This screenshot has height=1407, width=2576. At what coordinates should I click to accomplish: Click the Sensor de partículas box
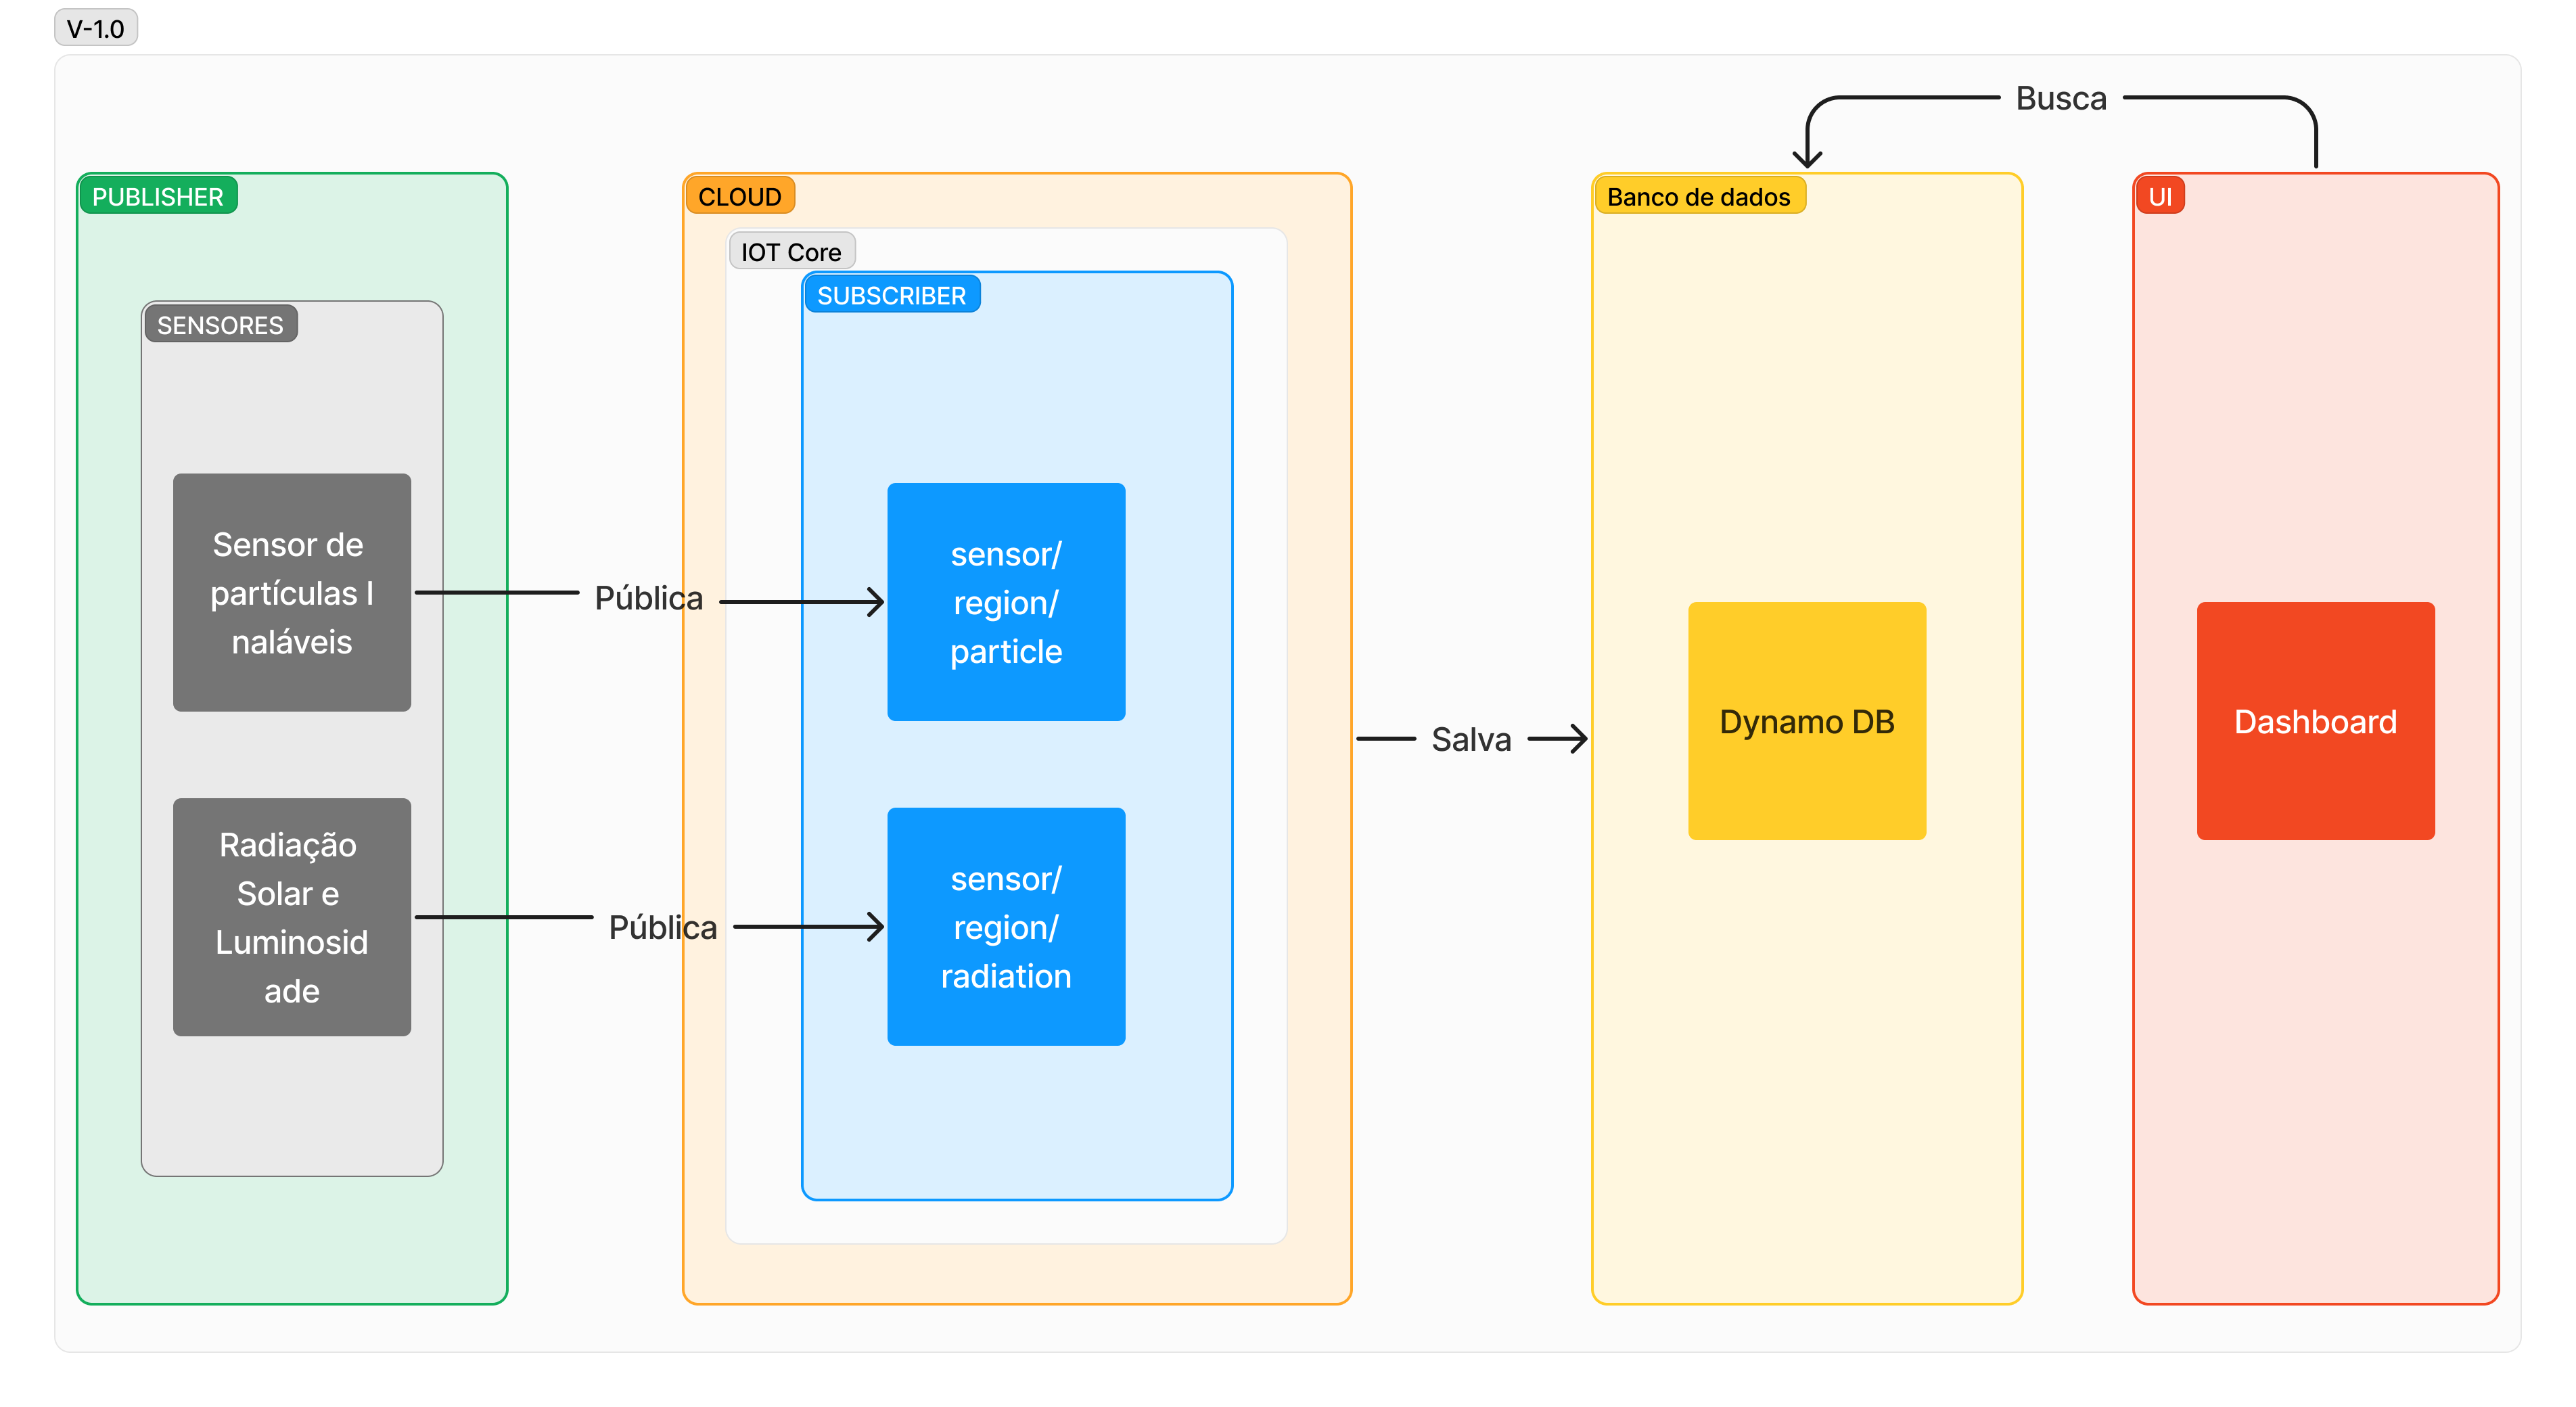292,592
